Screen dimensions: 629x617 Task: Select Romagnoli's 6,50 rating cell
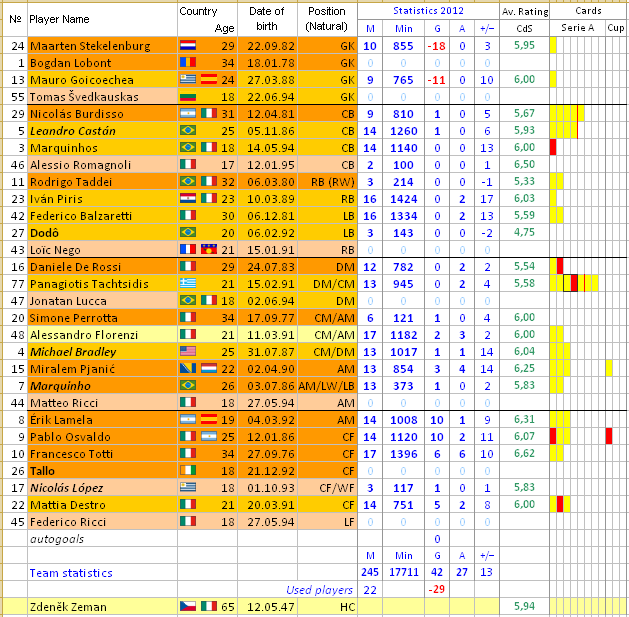(524, 164)
